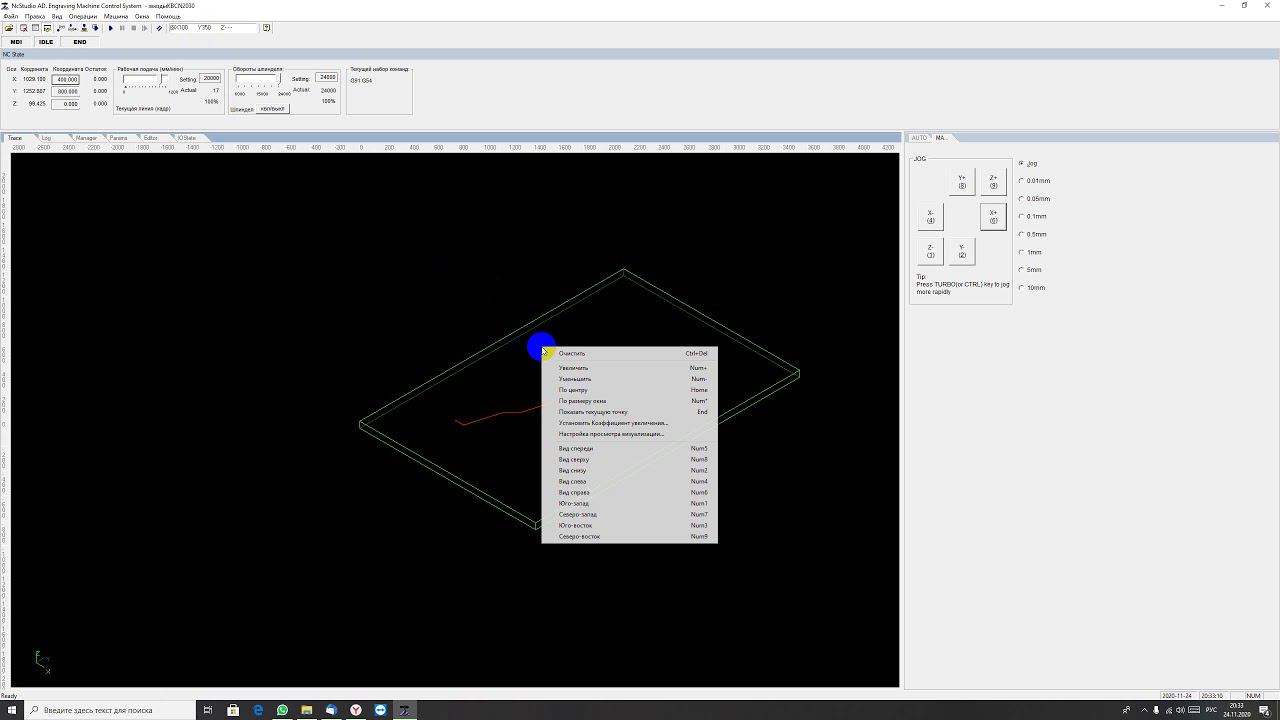Open the Окна menu

(x=142, y=16)
